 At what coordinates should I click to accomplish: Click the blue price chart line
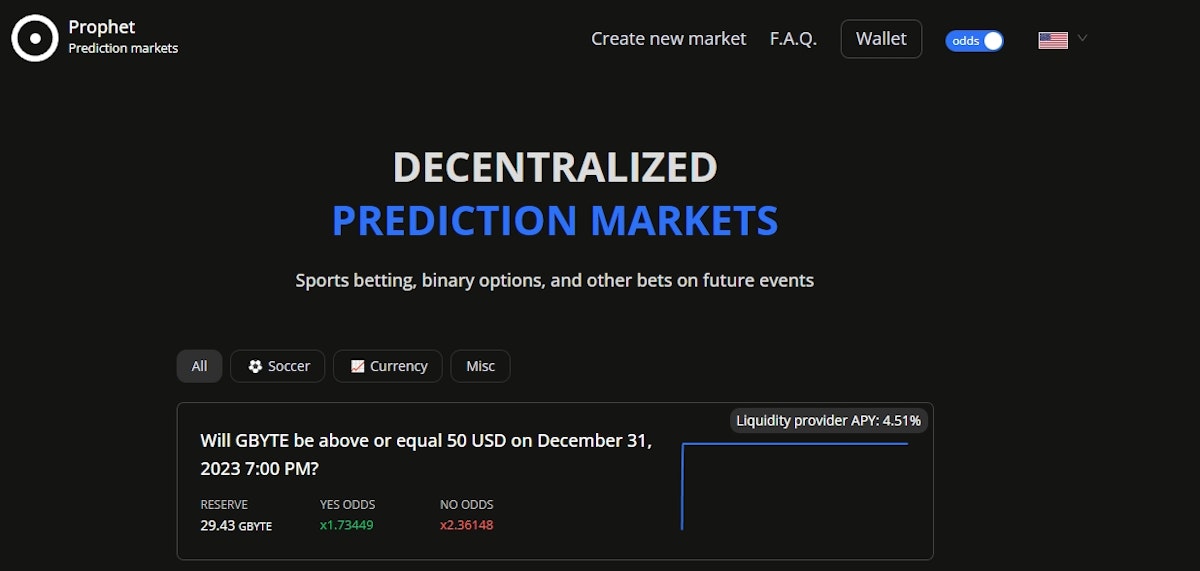(x=795, y=444)
